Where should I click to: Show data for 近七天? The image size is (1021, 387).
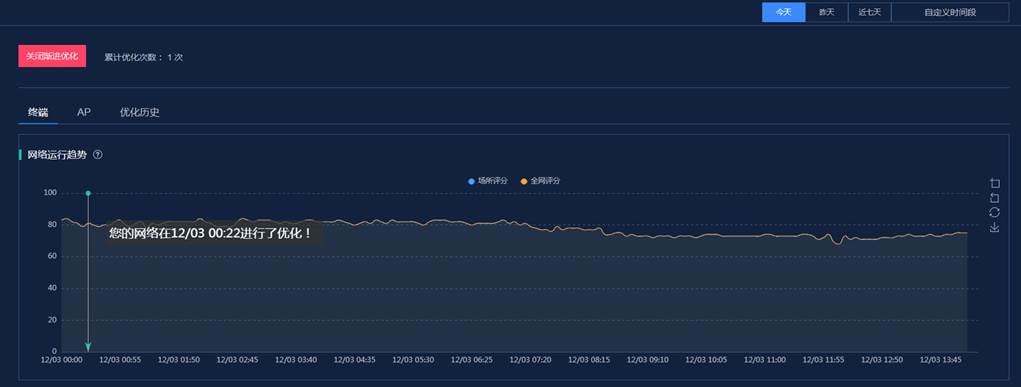(869, 12)
